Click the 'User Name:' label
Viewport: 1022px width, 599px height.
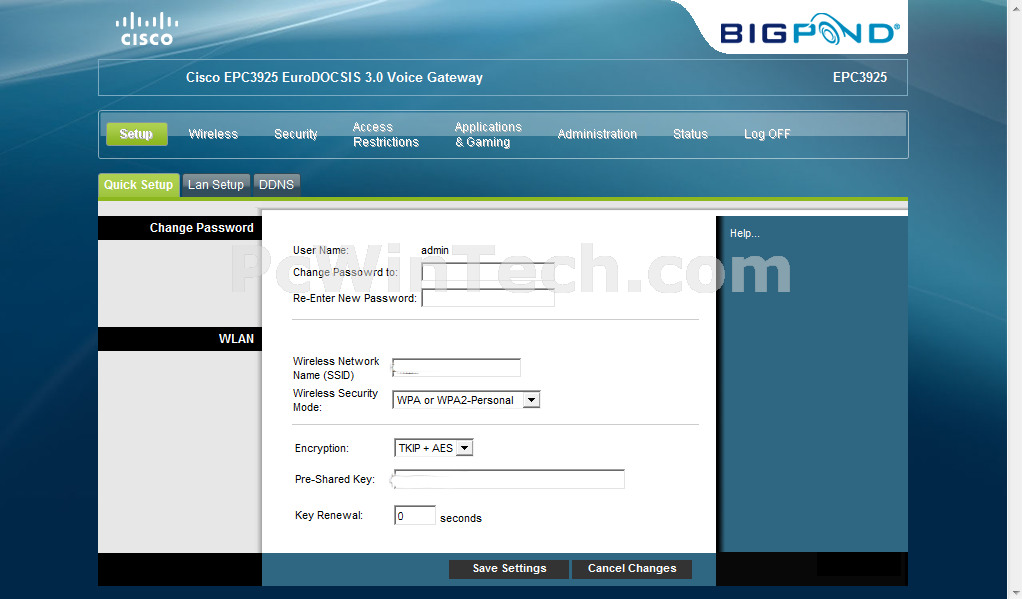pos(321,250)
